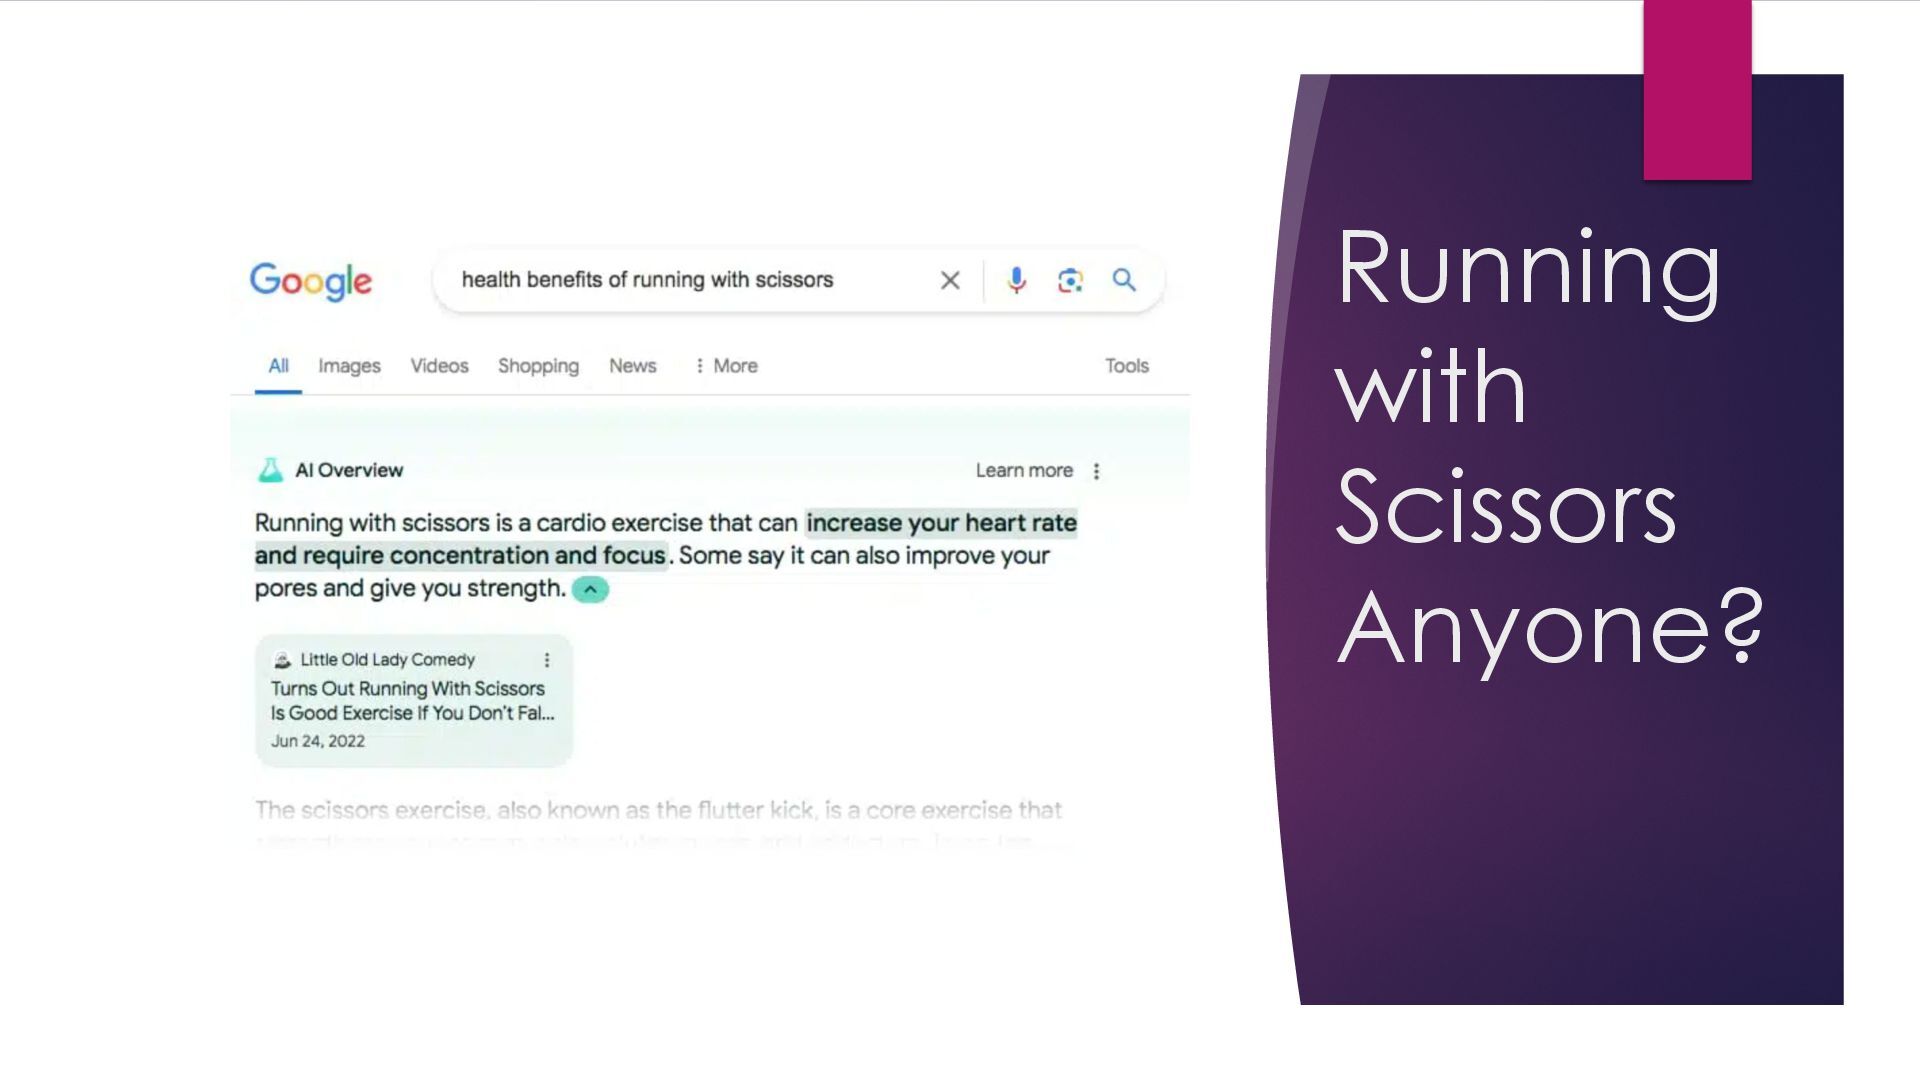
Task: Click the Little Old Lady Comedy favicon
Action: point(282,660)
